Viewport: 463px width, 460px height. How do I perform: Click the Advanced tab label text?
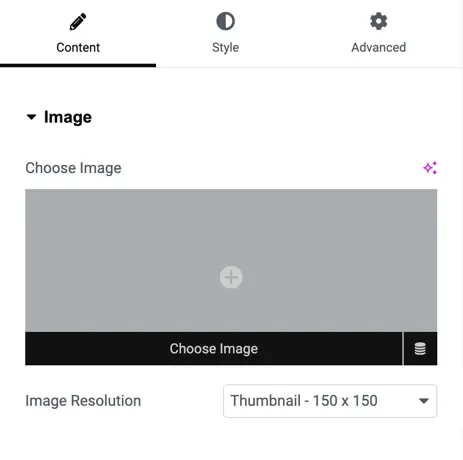pos(379,47)
